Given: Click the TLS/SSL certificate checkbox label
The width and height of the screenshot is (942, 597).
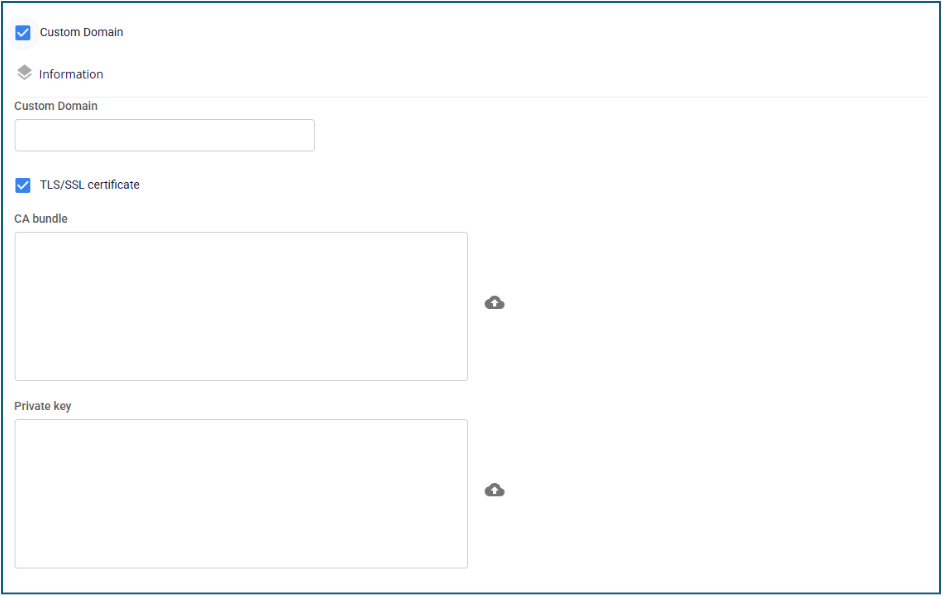Looking at the screenshot, I should point(89,185).
